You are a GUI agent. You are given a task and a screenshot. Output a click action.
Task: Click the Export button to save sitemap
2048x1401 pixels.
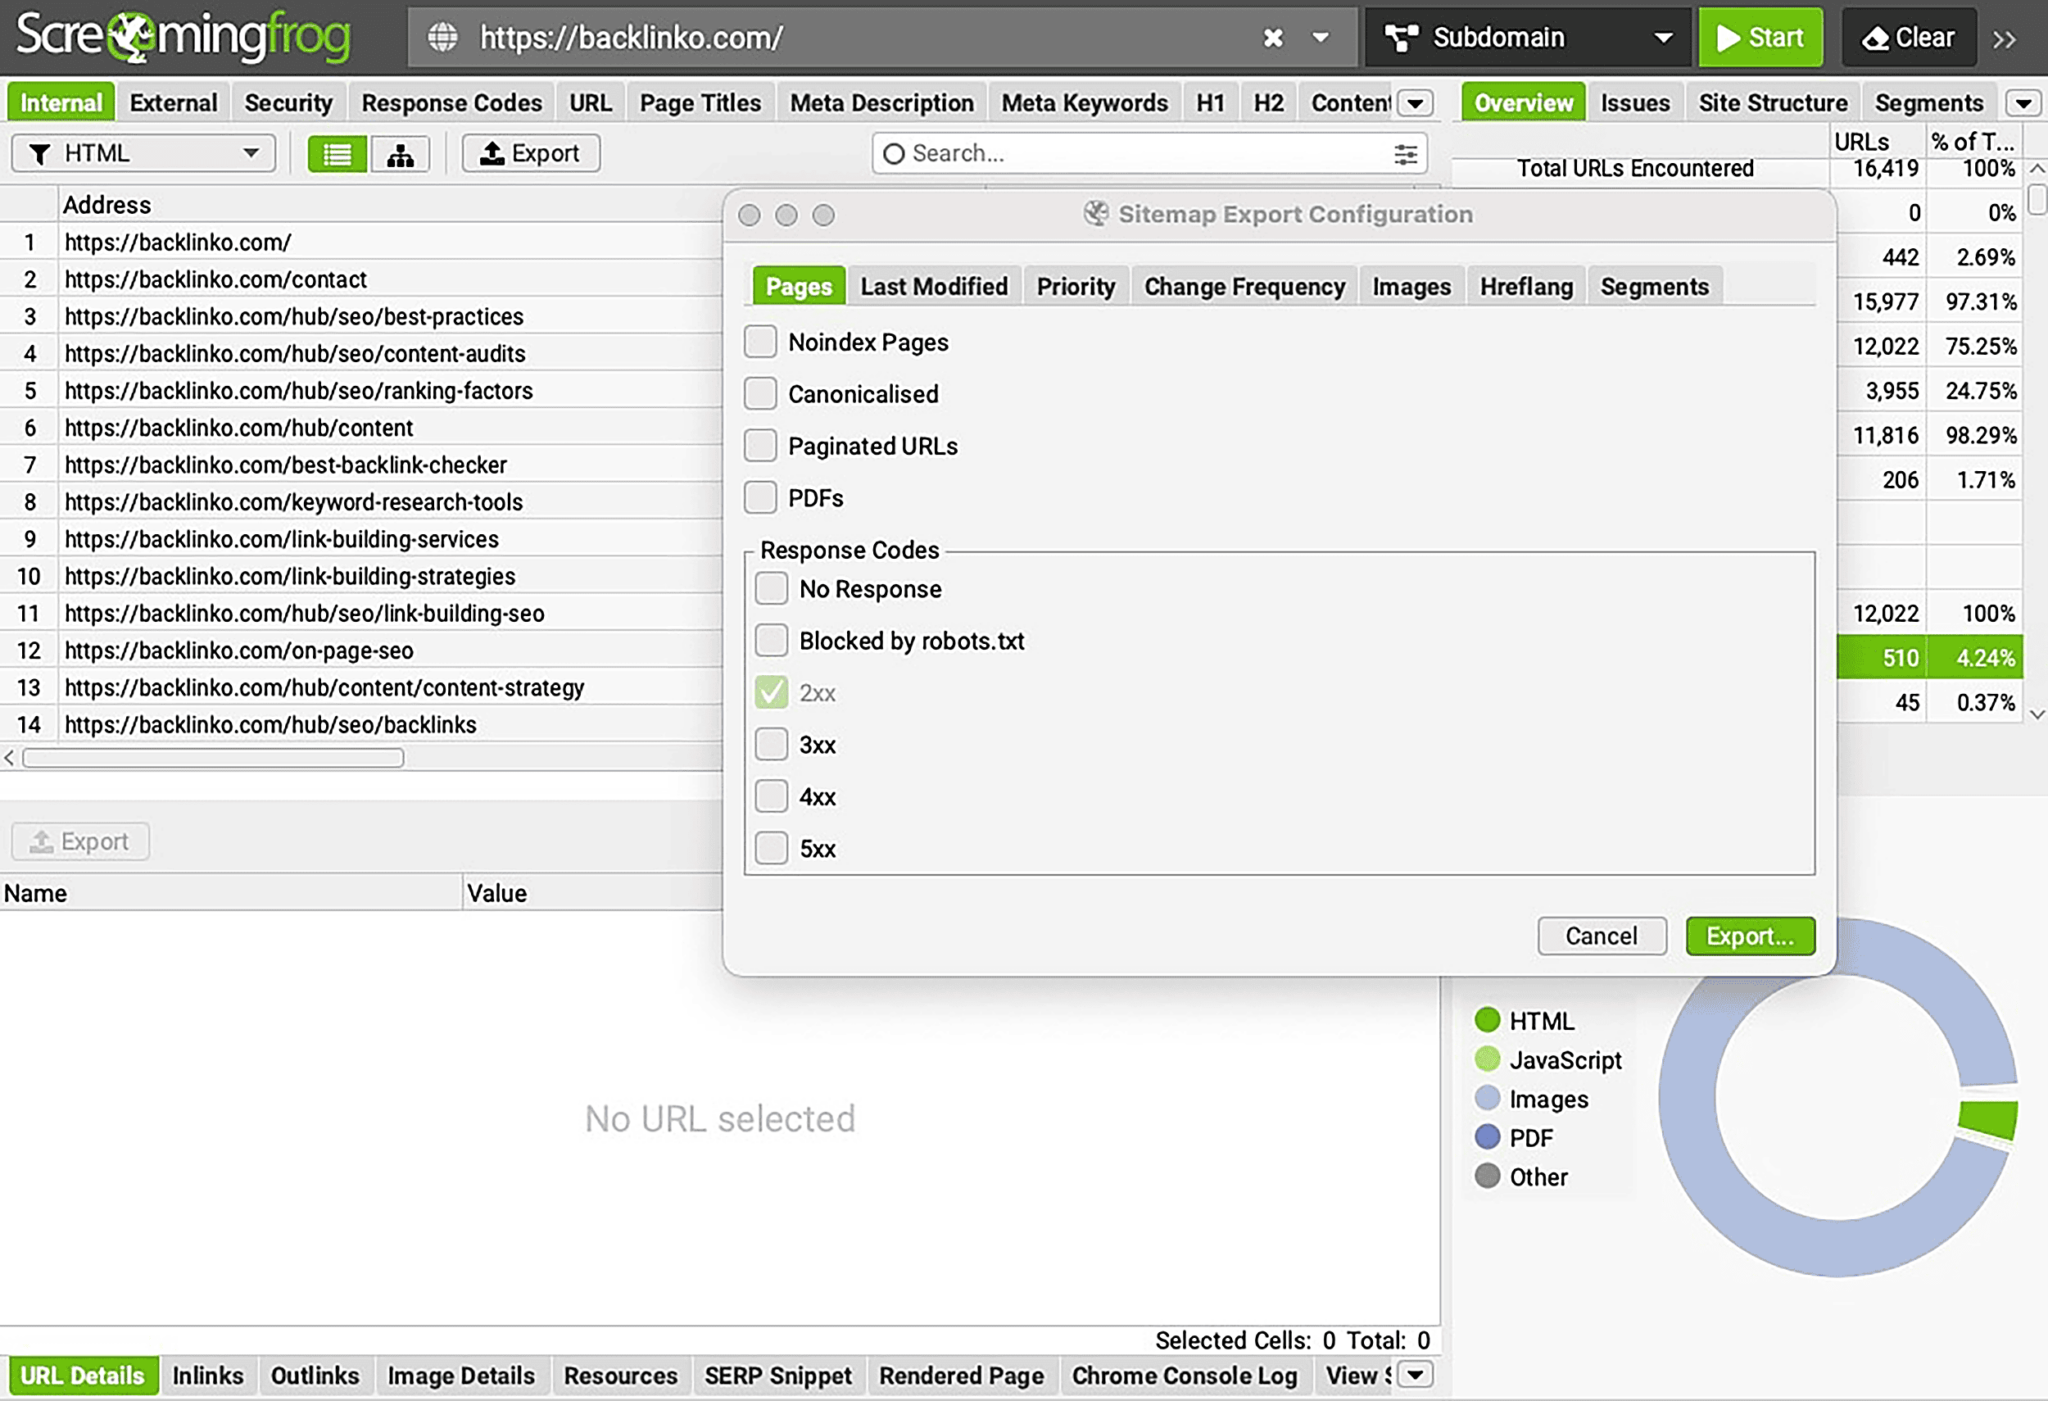coord(1748,936)
